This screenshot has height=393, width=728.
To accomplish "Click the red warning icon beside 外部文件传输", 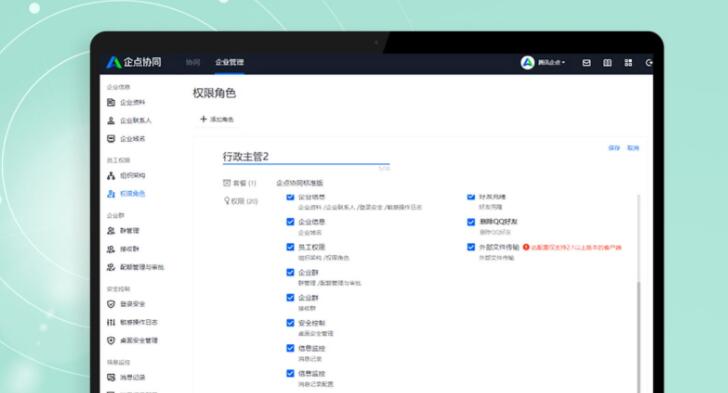I will coord(526,247).
